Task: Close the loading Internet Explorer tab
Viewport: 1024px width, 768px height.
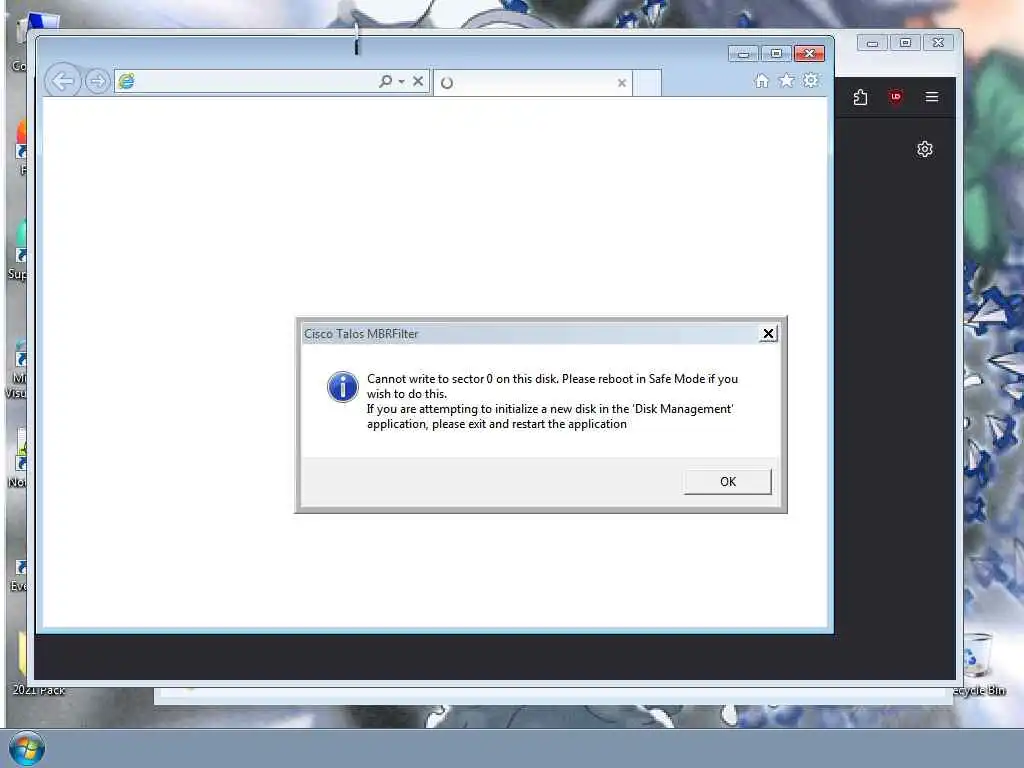Action: [622, 83]
